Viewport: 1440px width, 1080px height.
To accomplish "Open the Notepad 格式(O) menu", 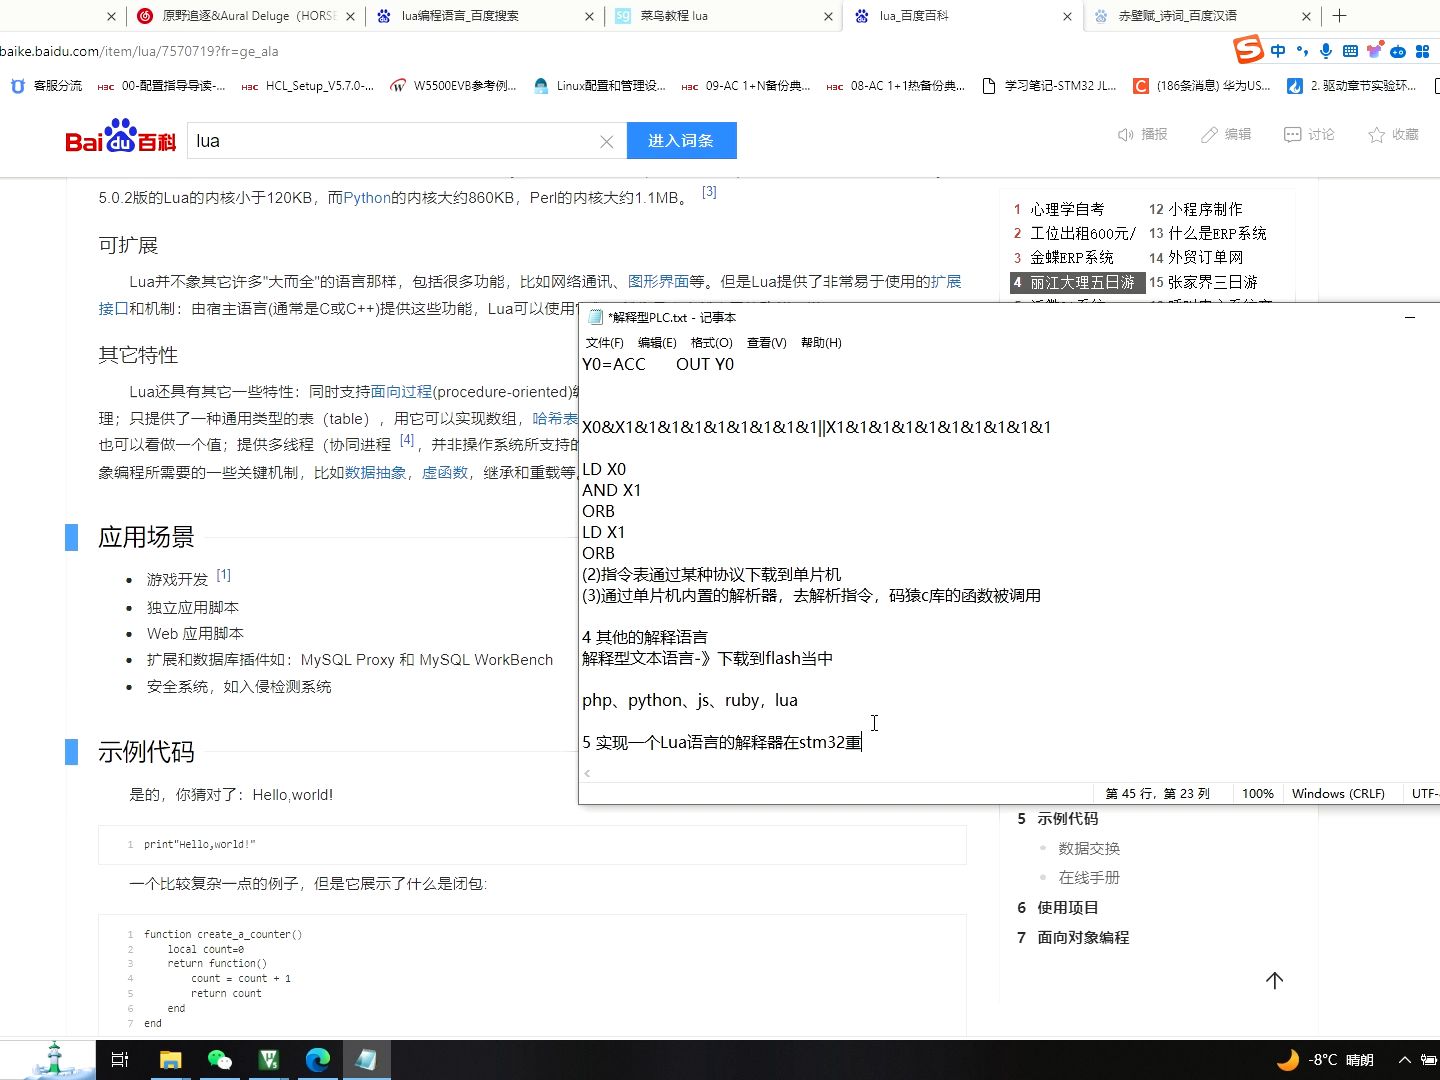I will coord(711,343).
